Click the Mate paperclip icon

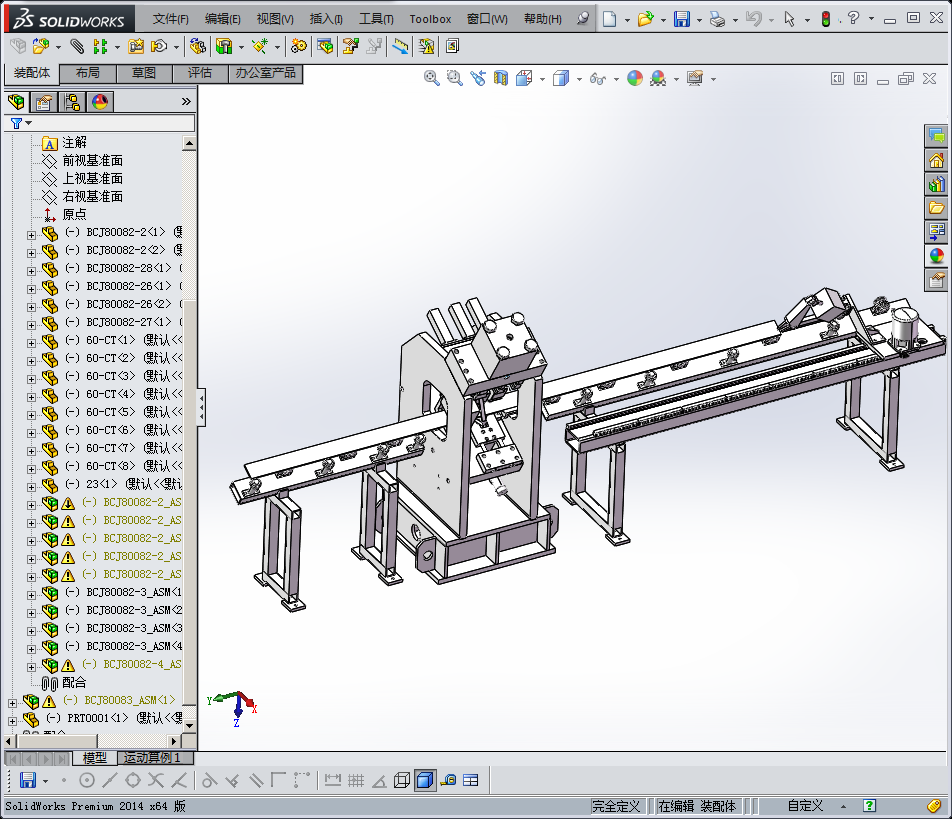[x=76, y=46]
